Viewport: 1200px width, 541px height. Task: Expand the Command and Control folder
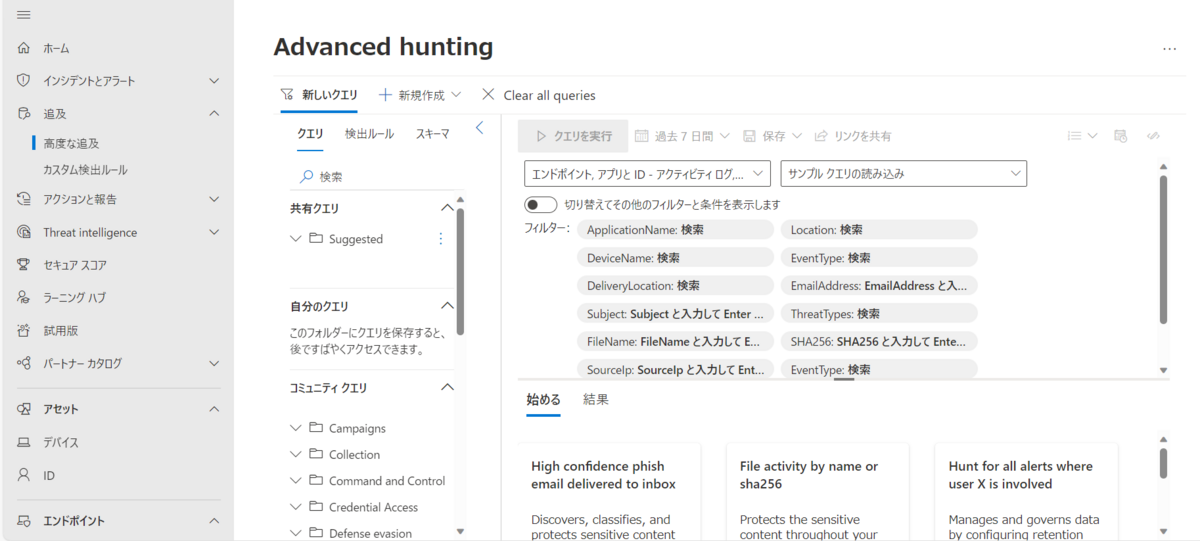tap(295, 481)
